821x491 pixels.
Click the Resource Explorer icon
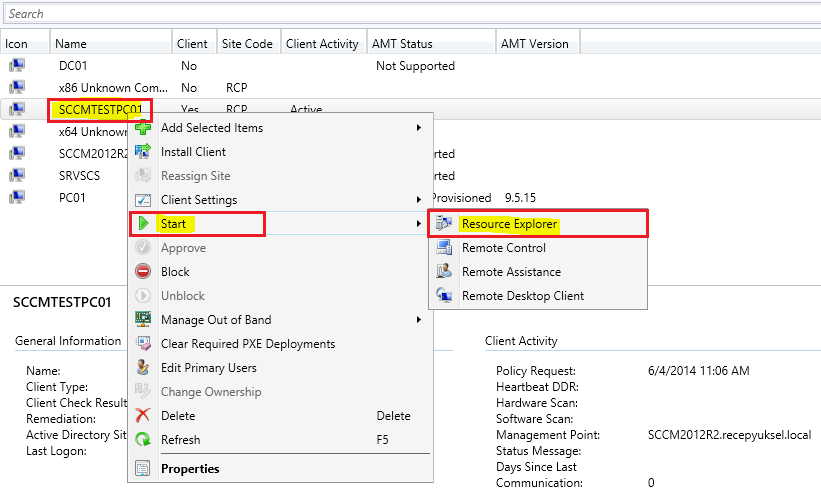coord(444,224)
